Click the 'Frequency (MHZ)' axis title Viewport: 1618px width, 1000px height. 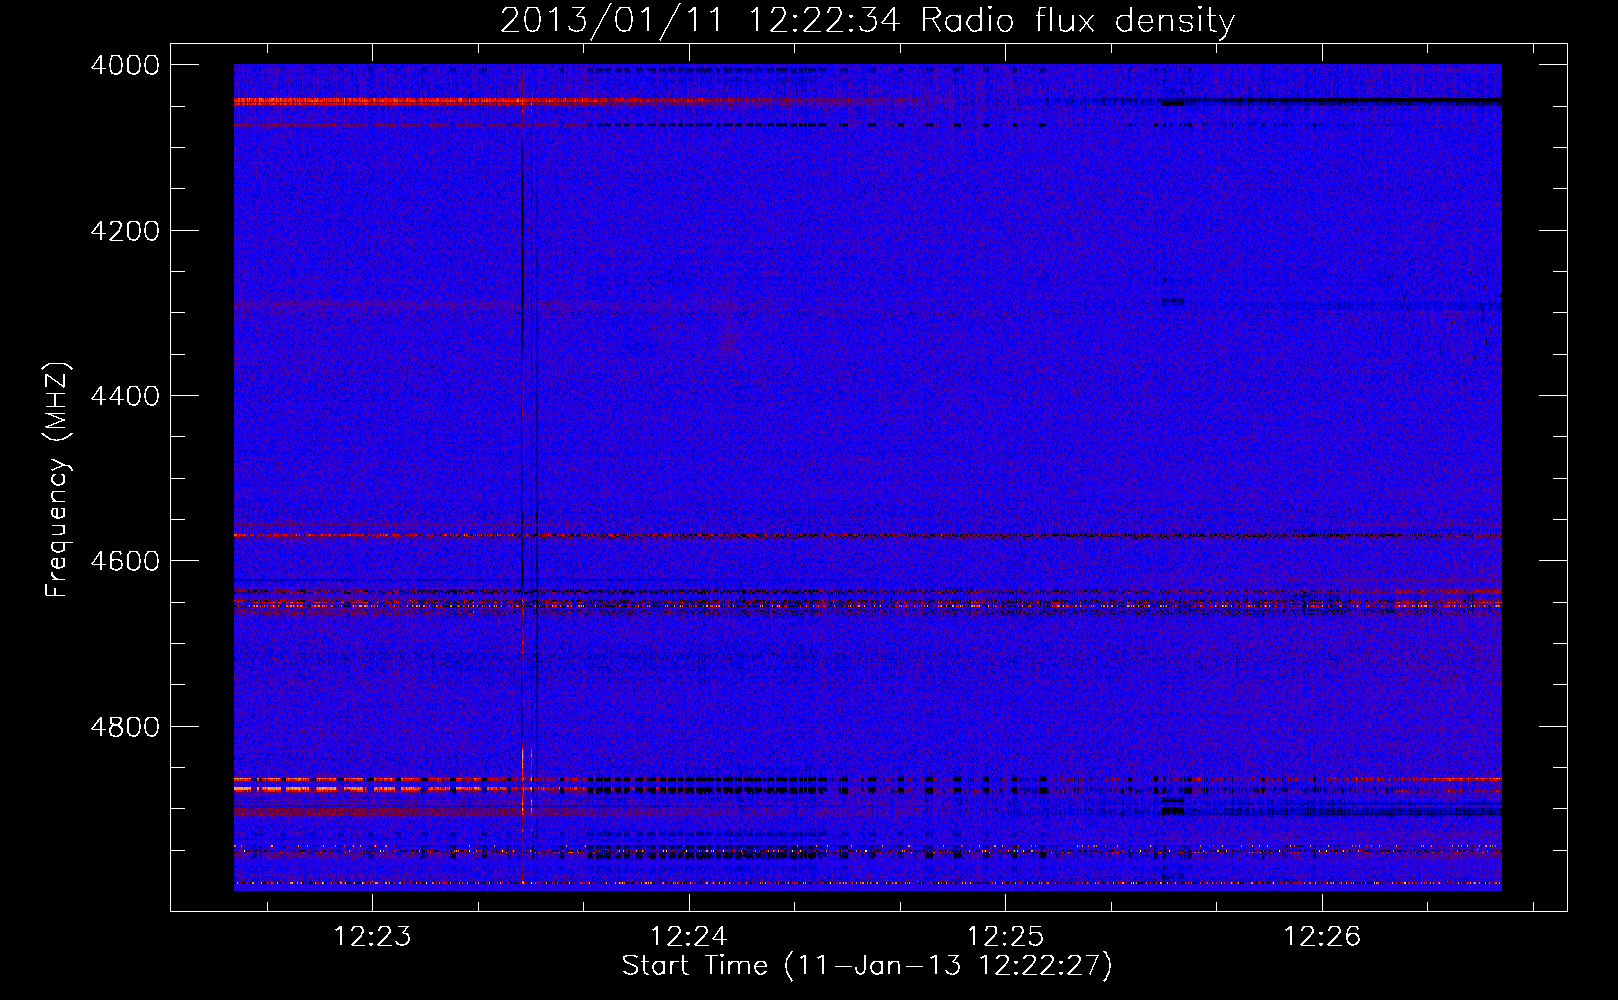[57, 480]
